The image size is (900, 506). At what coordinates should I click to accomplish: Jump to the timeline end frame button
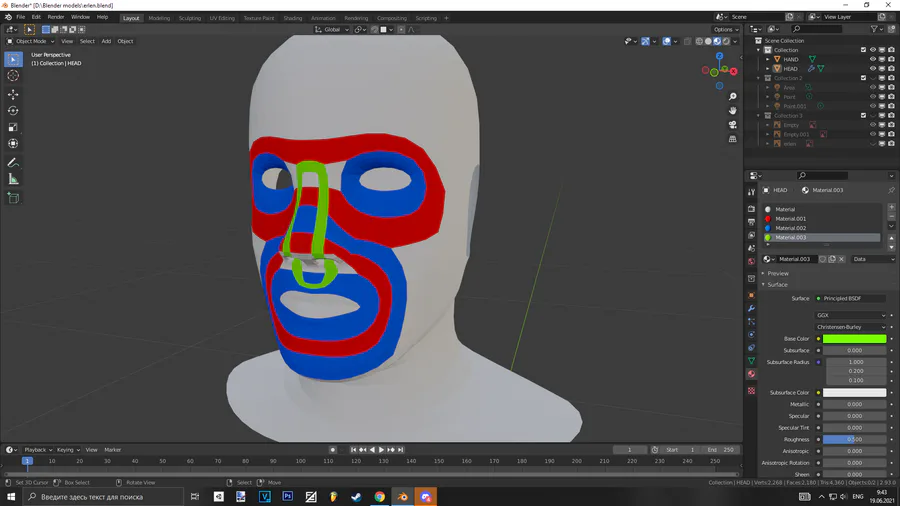coord(401,450)
